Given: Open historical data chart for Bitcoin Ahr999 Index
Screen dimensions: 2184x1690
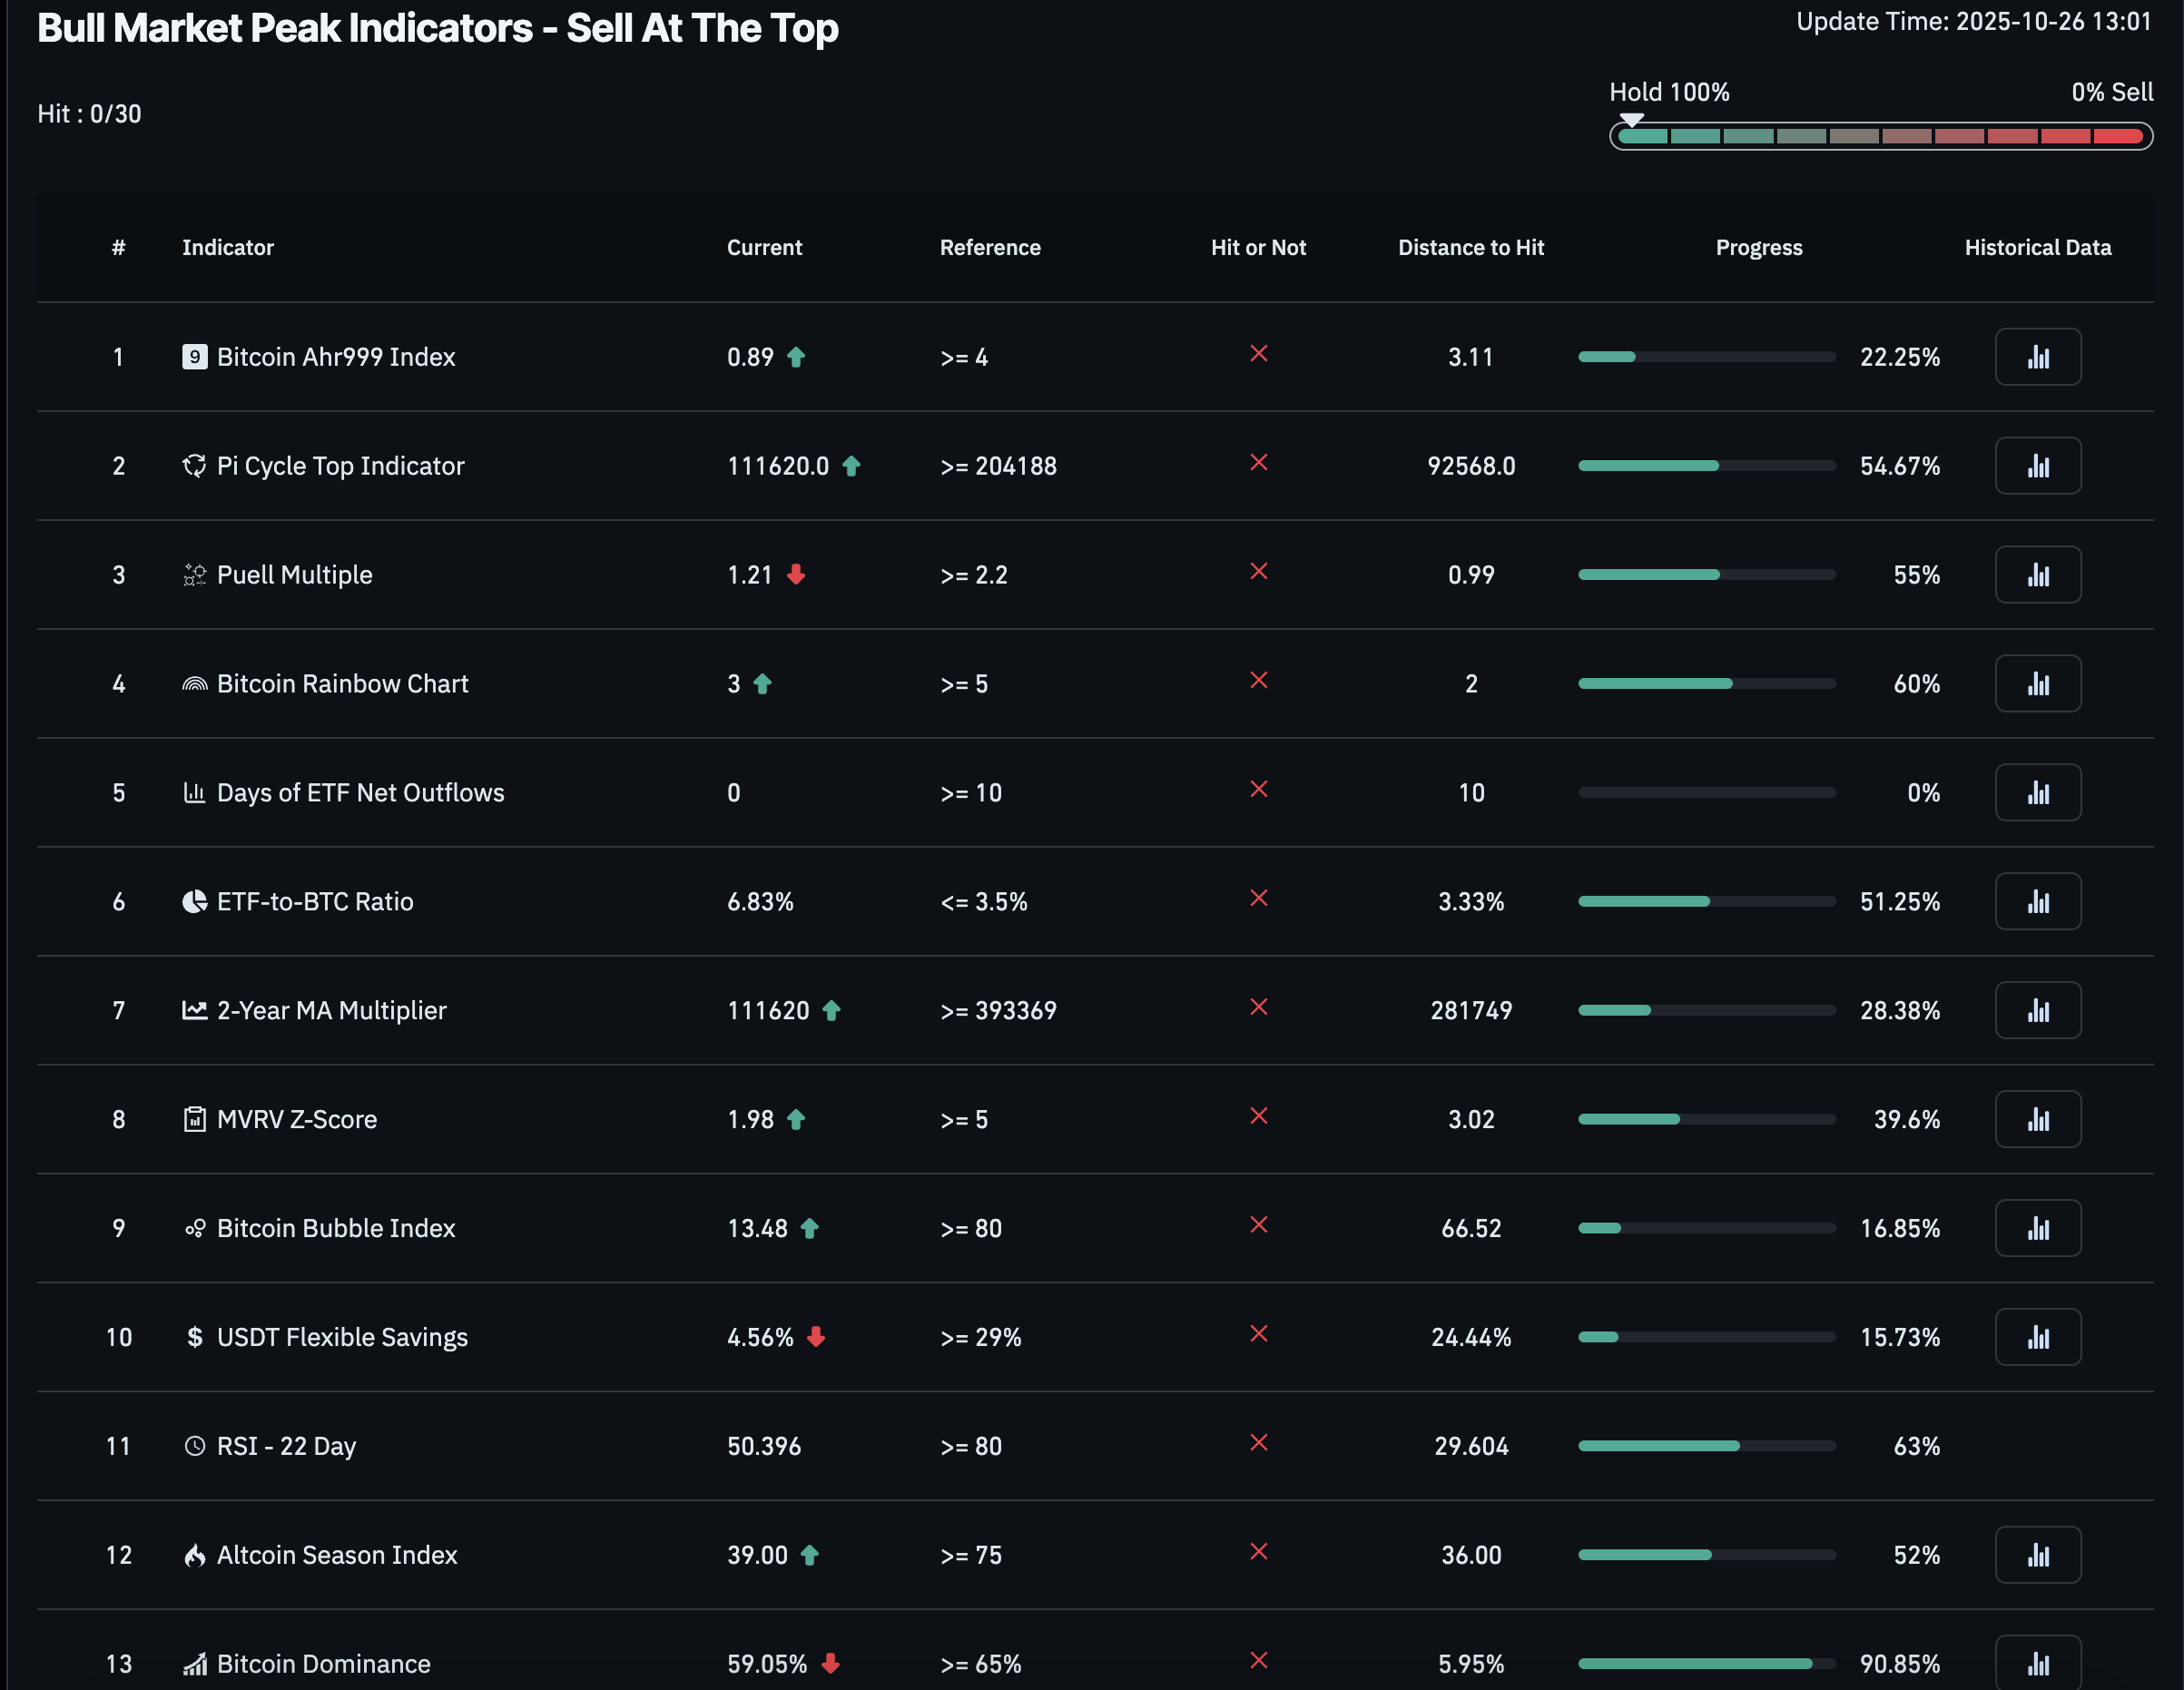Looking at the screenshot, I should pos(2037,357).
